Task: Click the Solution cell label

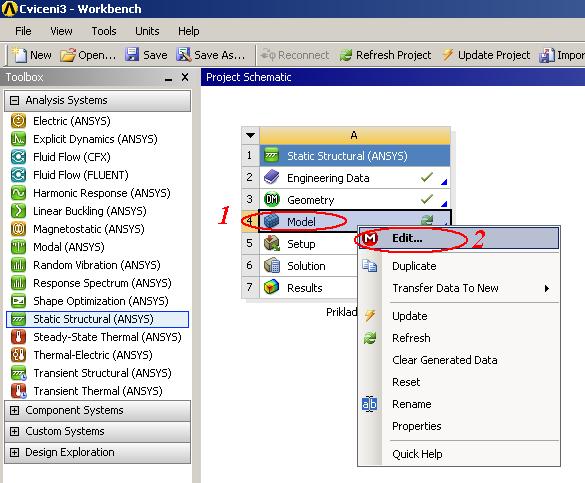Action: click(x=306, y=266)
